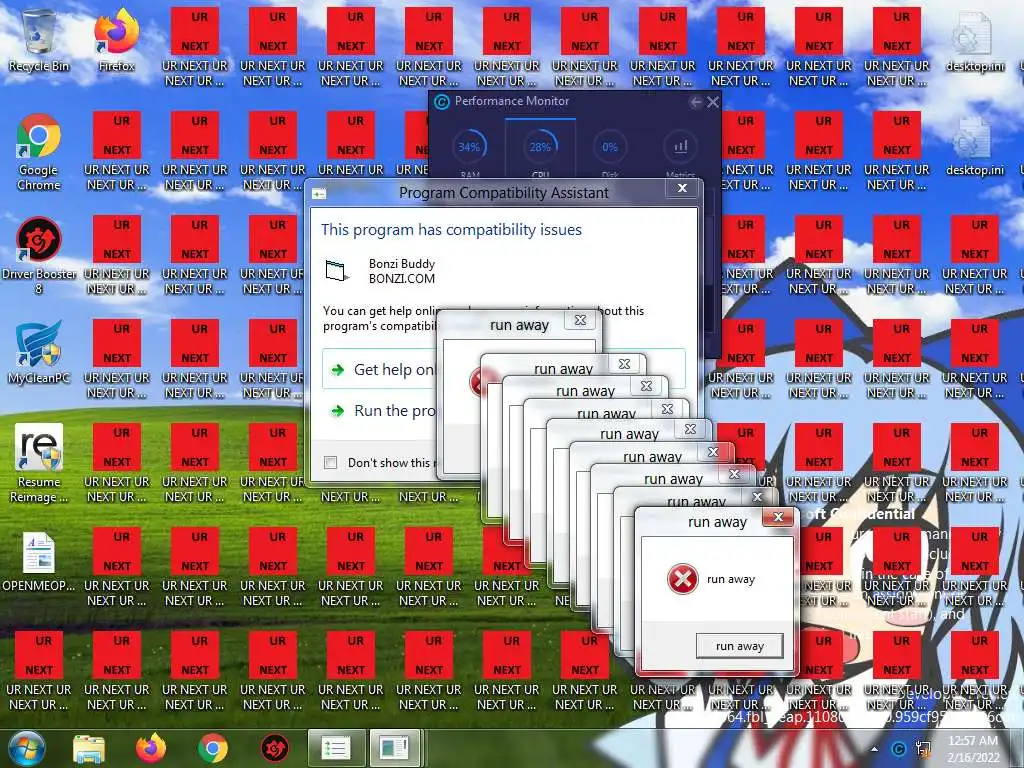The image size is (1024, 768).
Task: Close the frontmost 'run away' dialog
Action: (x=778, y=517)
